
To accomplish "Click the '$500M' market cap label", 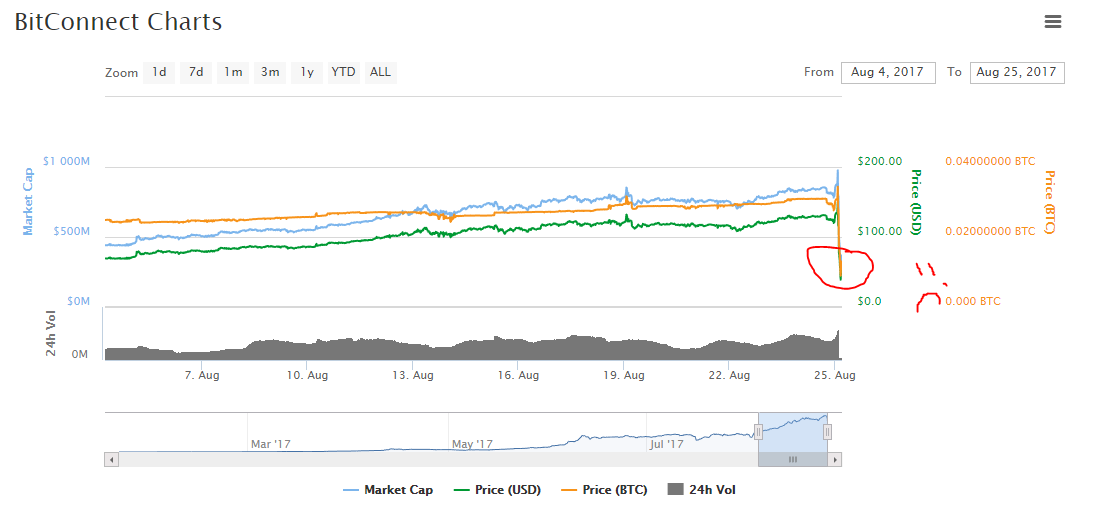I will pos(71,231).
